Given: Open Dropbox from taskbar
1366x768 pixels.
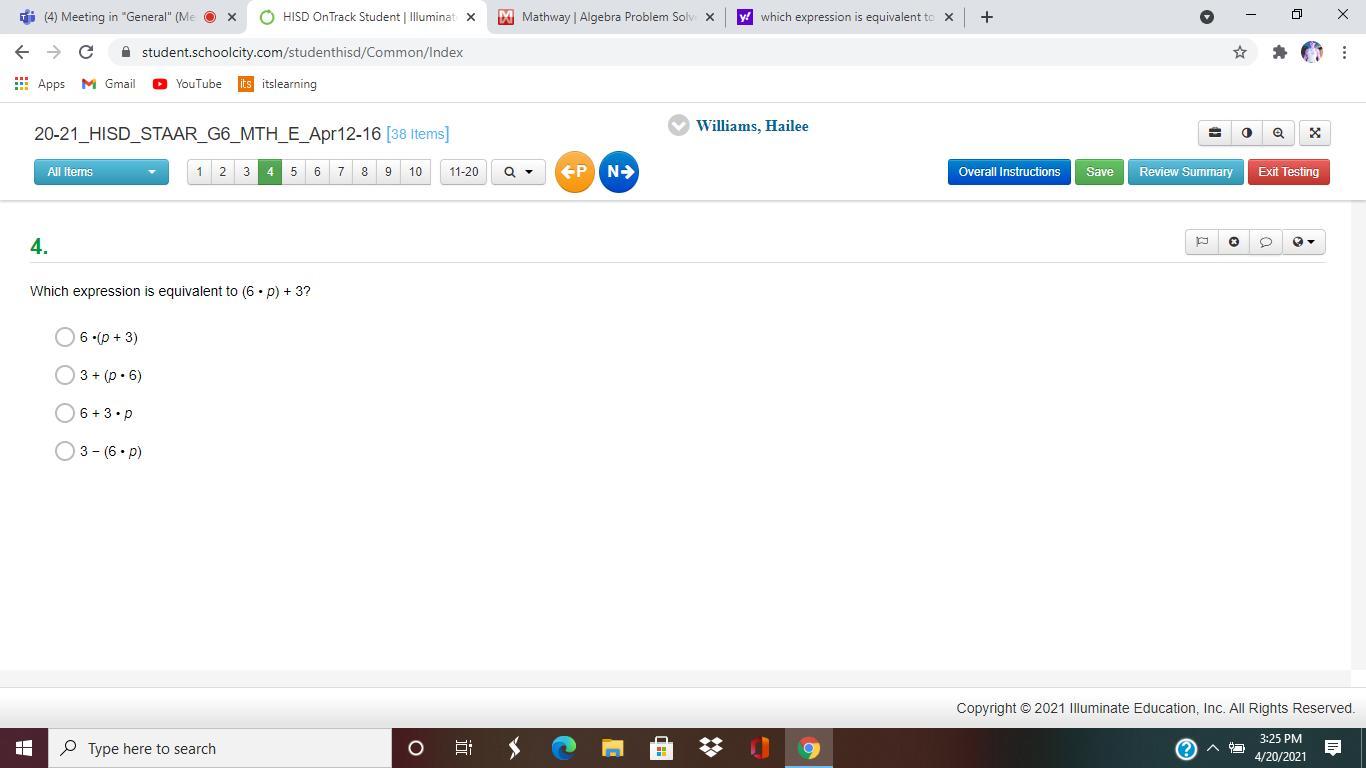Looking at the screenshot, I should point(710,748).
